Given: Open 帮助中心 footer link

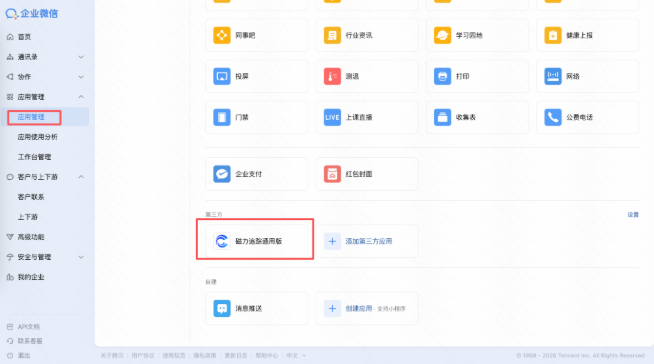Looking at the screenshot, I should [x=267, y=356].
